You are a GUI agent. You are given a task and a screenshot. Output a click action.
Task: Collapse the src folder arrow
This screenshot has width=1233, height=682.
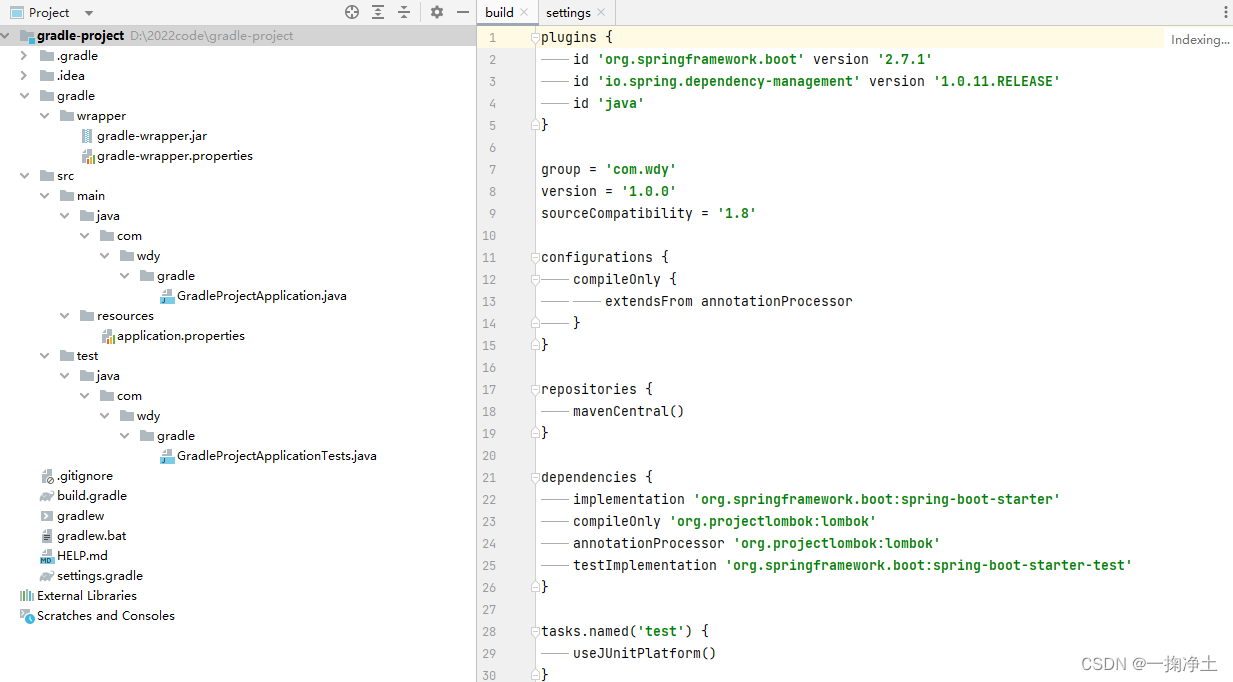pyautogui.click(x=24, y=176)
